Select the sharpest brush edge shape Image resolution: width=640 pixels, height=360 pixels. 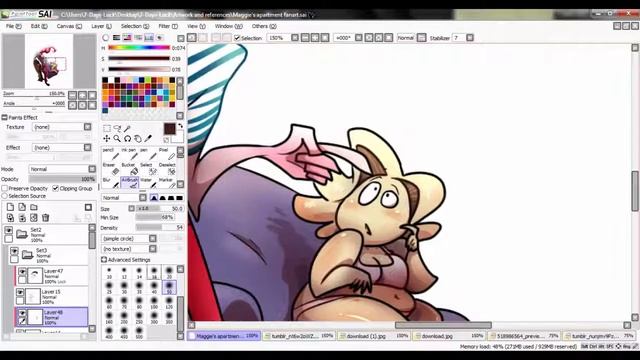coord(154,198)
